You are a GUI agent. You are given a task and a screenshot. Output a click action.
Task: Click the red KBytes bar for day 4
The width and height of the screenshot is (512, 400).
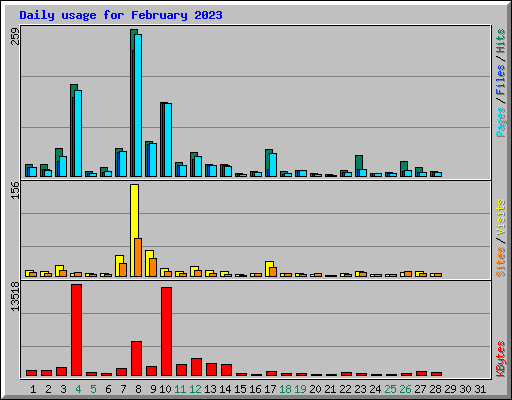[76, 330]
